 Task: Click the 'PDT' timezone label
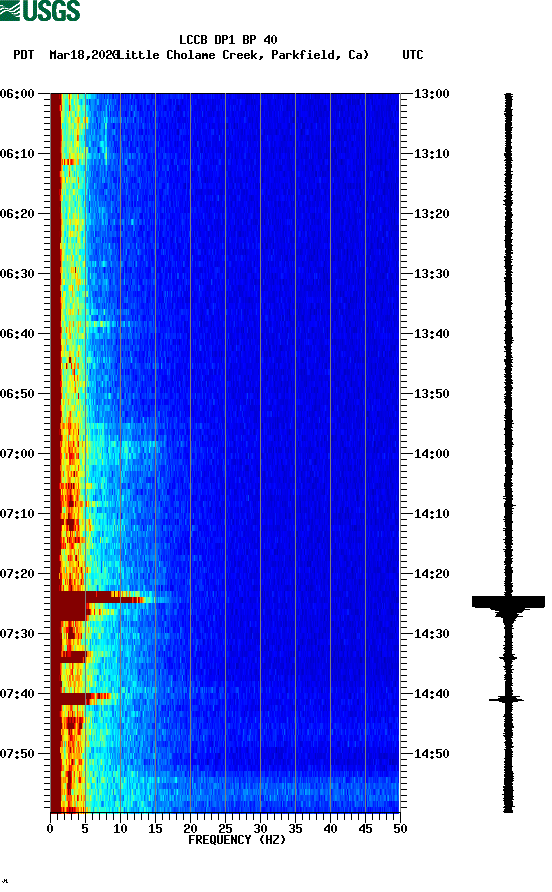pos(24,55)
